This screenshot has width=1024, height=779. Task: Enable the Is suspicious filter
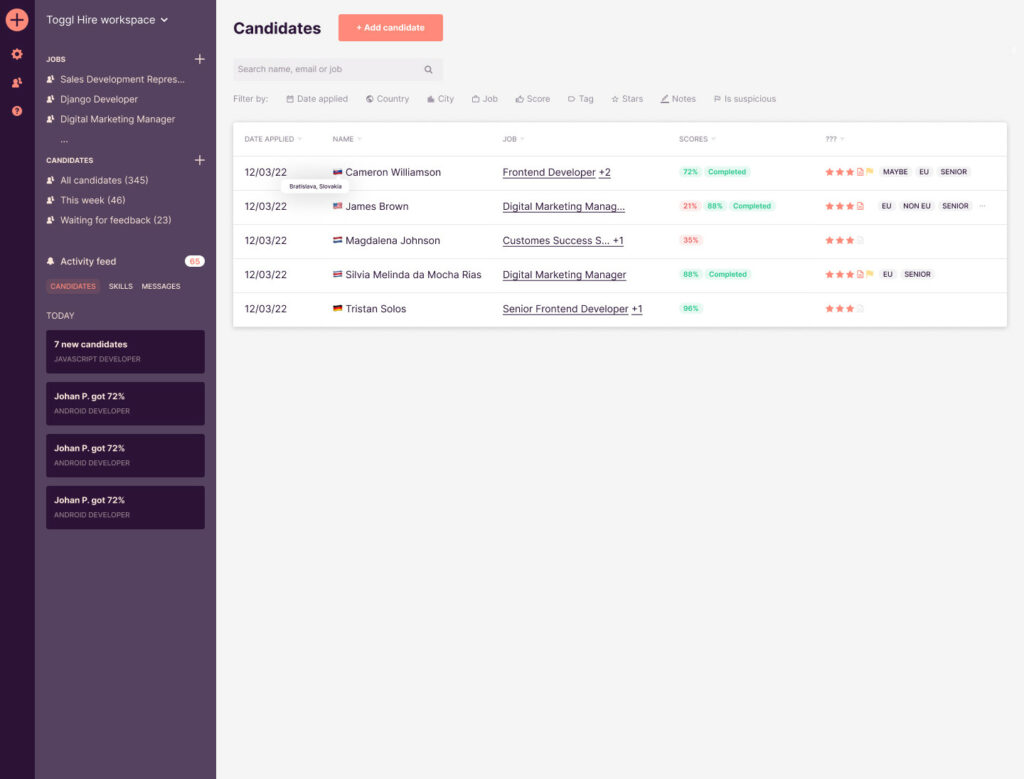click(x=745, y=98)
